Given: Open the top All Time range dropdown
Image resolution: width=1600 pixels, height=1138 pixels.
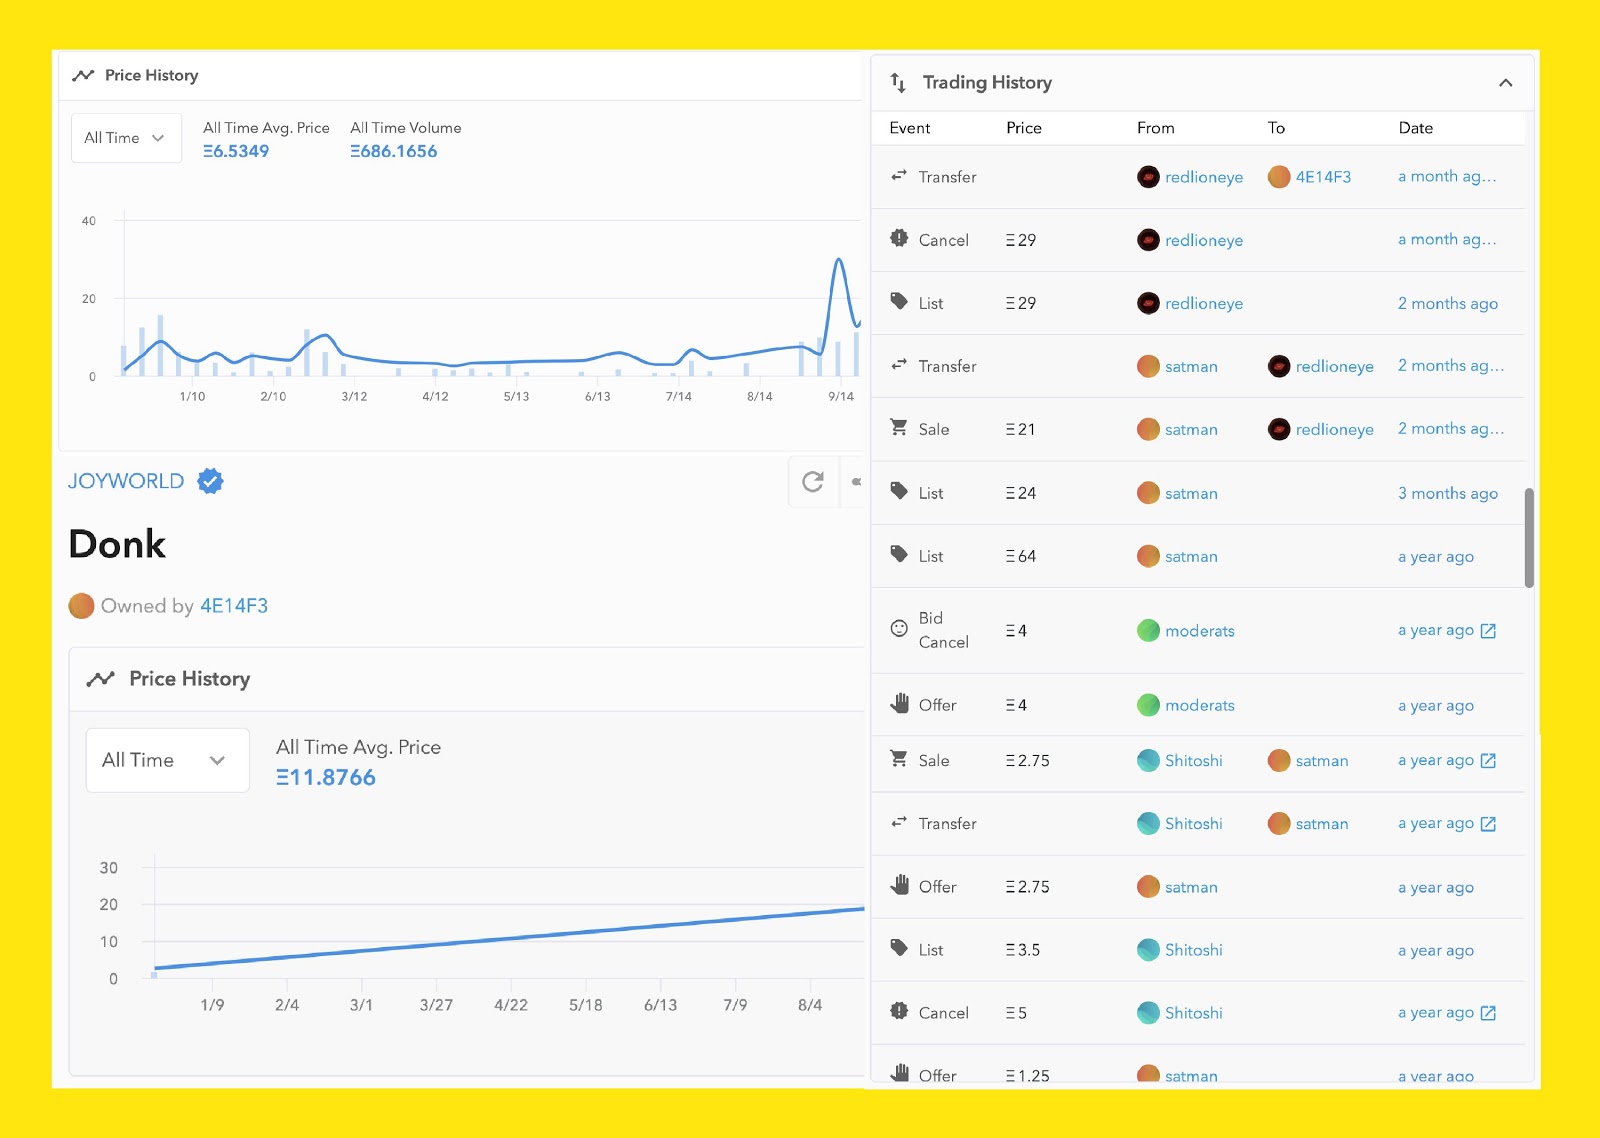Looking at the screenshot, I should 126,138.
